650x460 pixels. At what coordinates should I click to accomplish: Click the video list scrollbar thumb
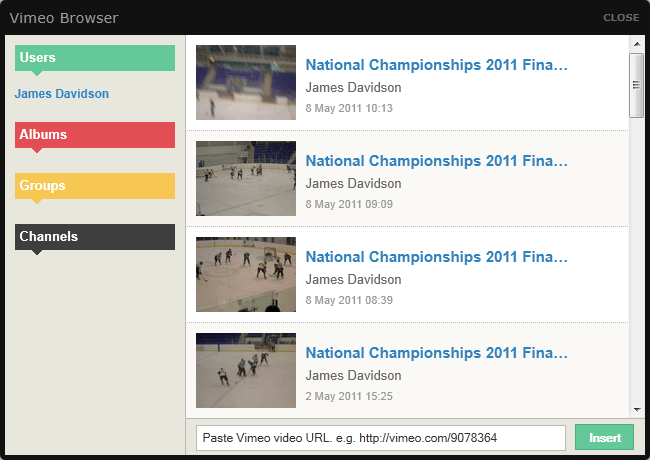pyautogui.click(x=636, y=85)
